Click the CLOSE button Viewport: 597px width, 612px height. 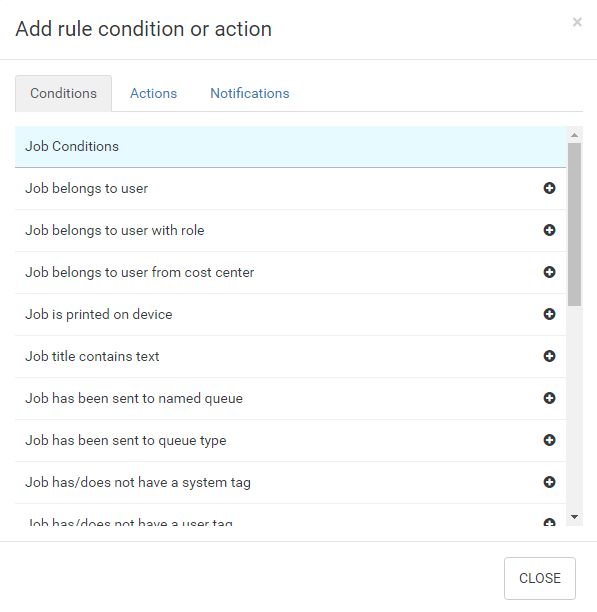click(540, 578)
